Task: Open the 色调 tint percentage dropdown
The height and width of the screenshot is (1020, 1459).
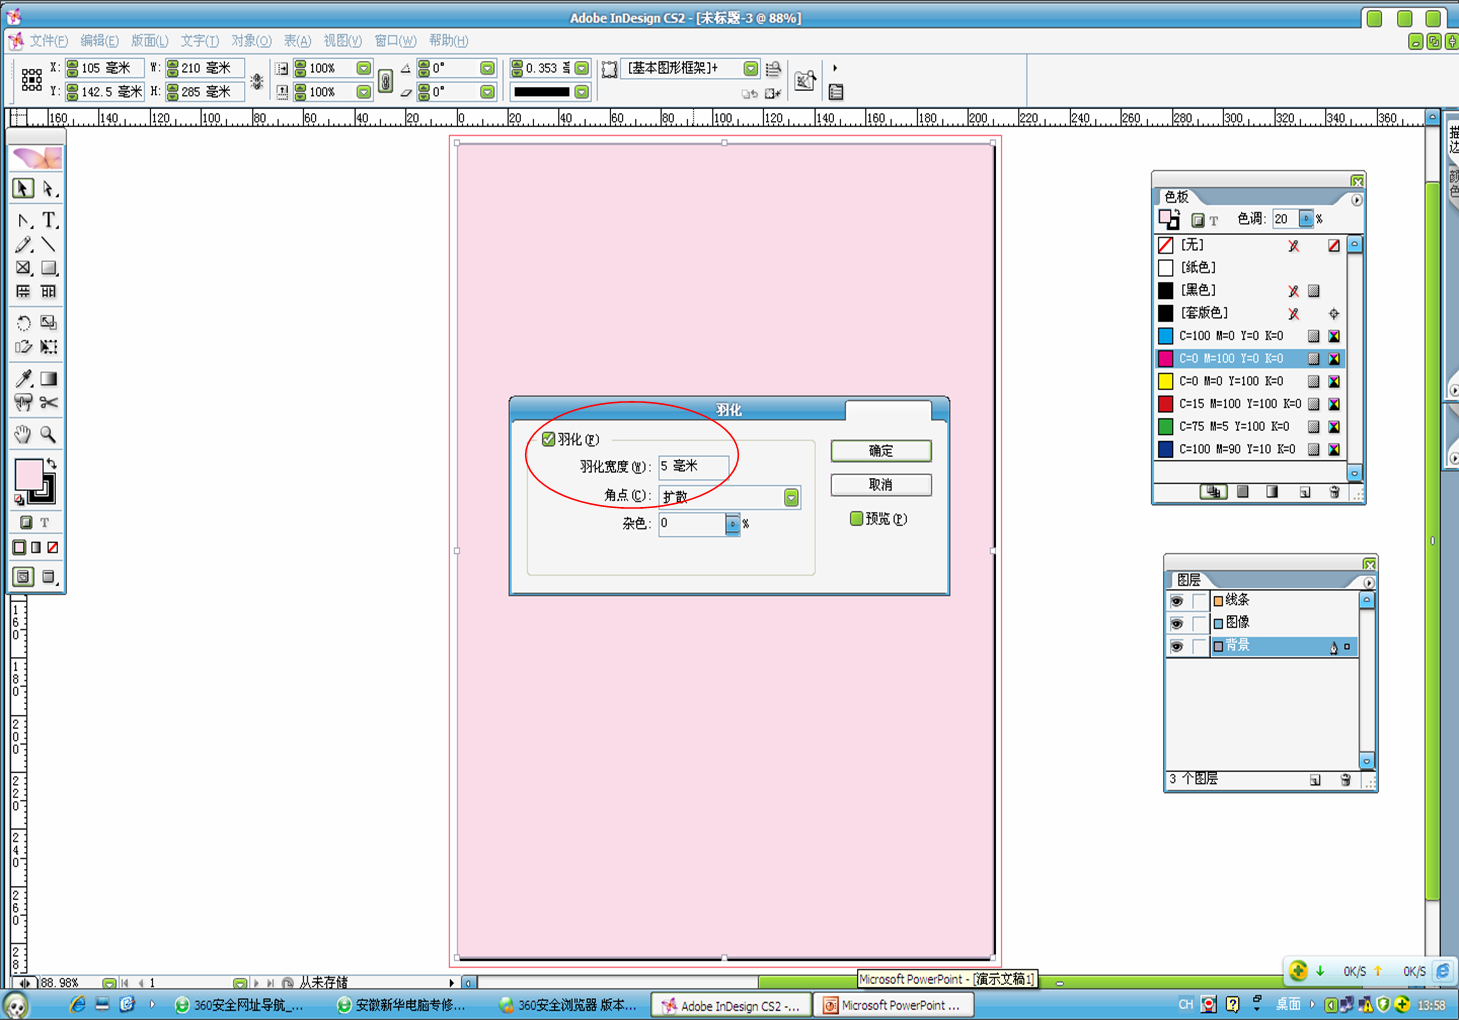Action: click(1305, 219)
